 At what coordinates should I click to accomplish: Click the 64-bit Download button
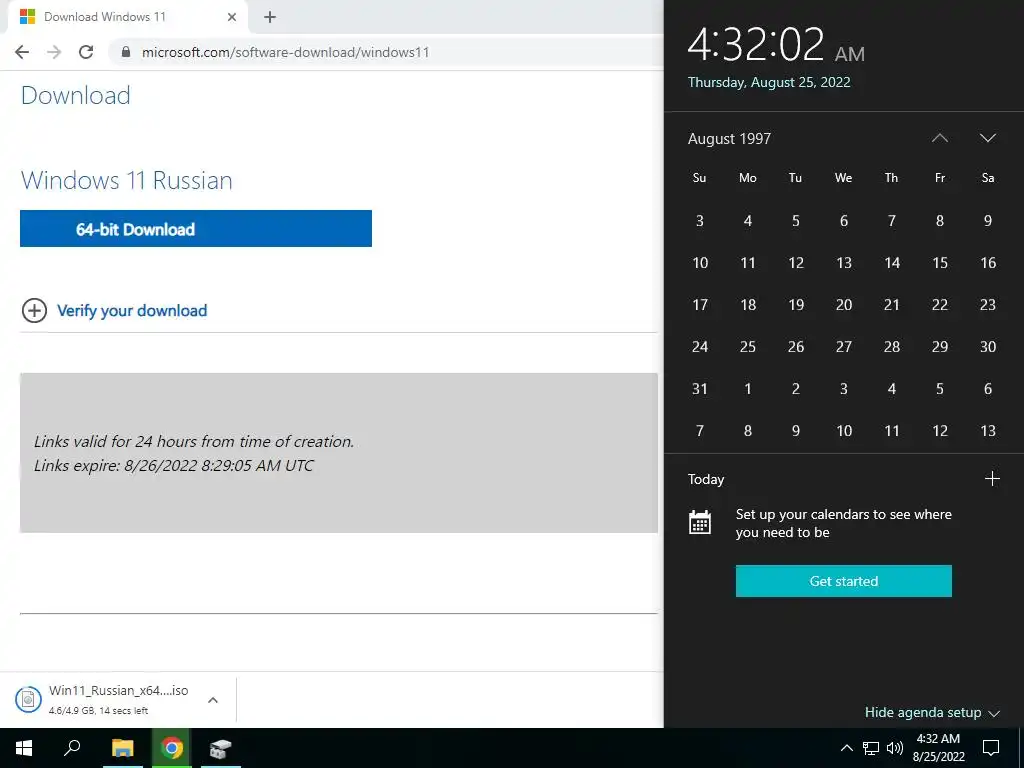click(x=196, y=229)
